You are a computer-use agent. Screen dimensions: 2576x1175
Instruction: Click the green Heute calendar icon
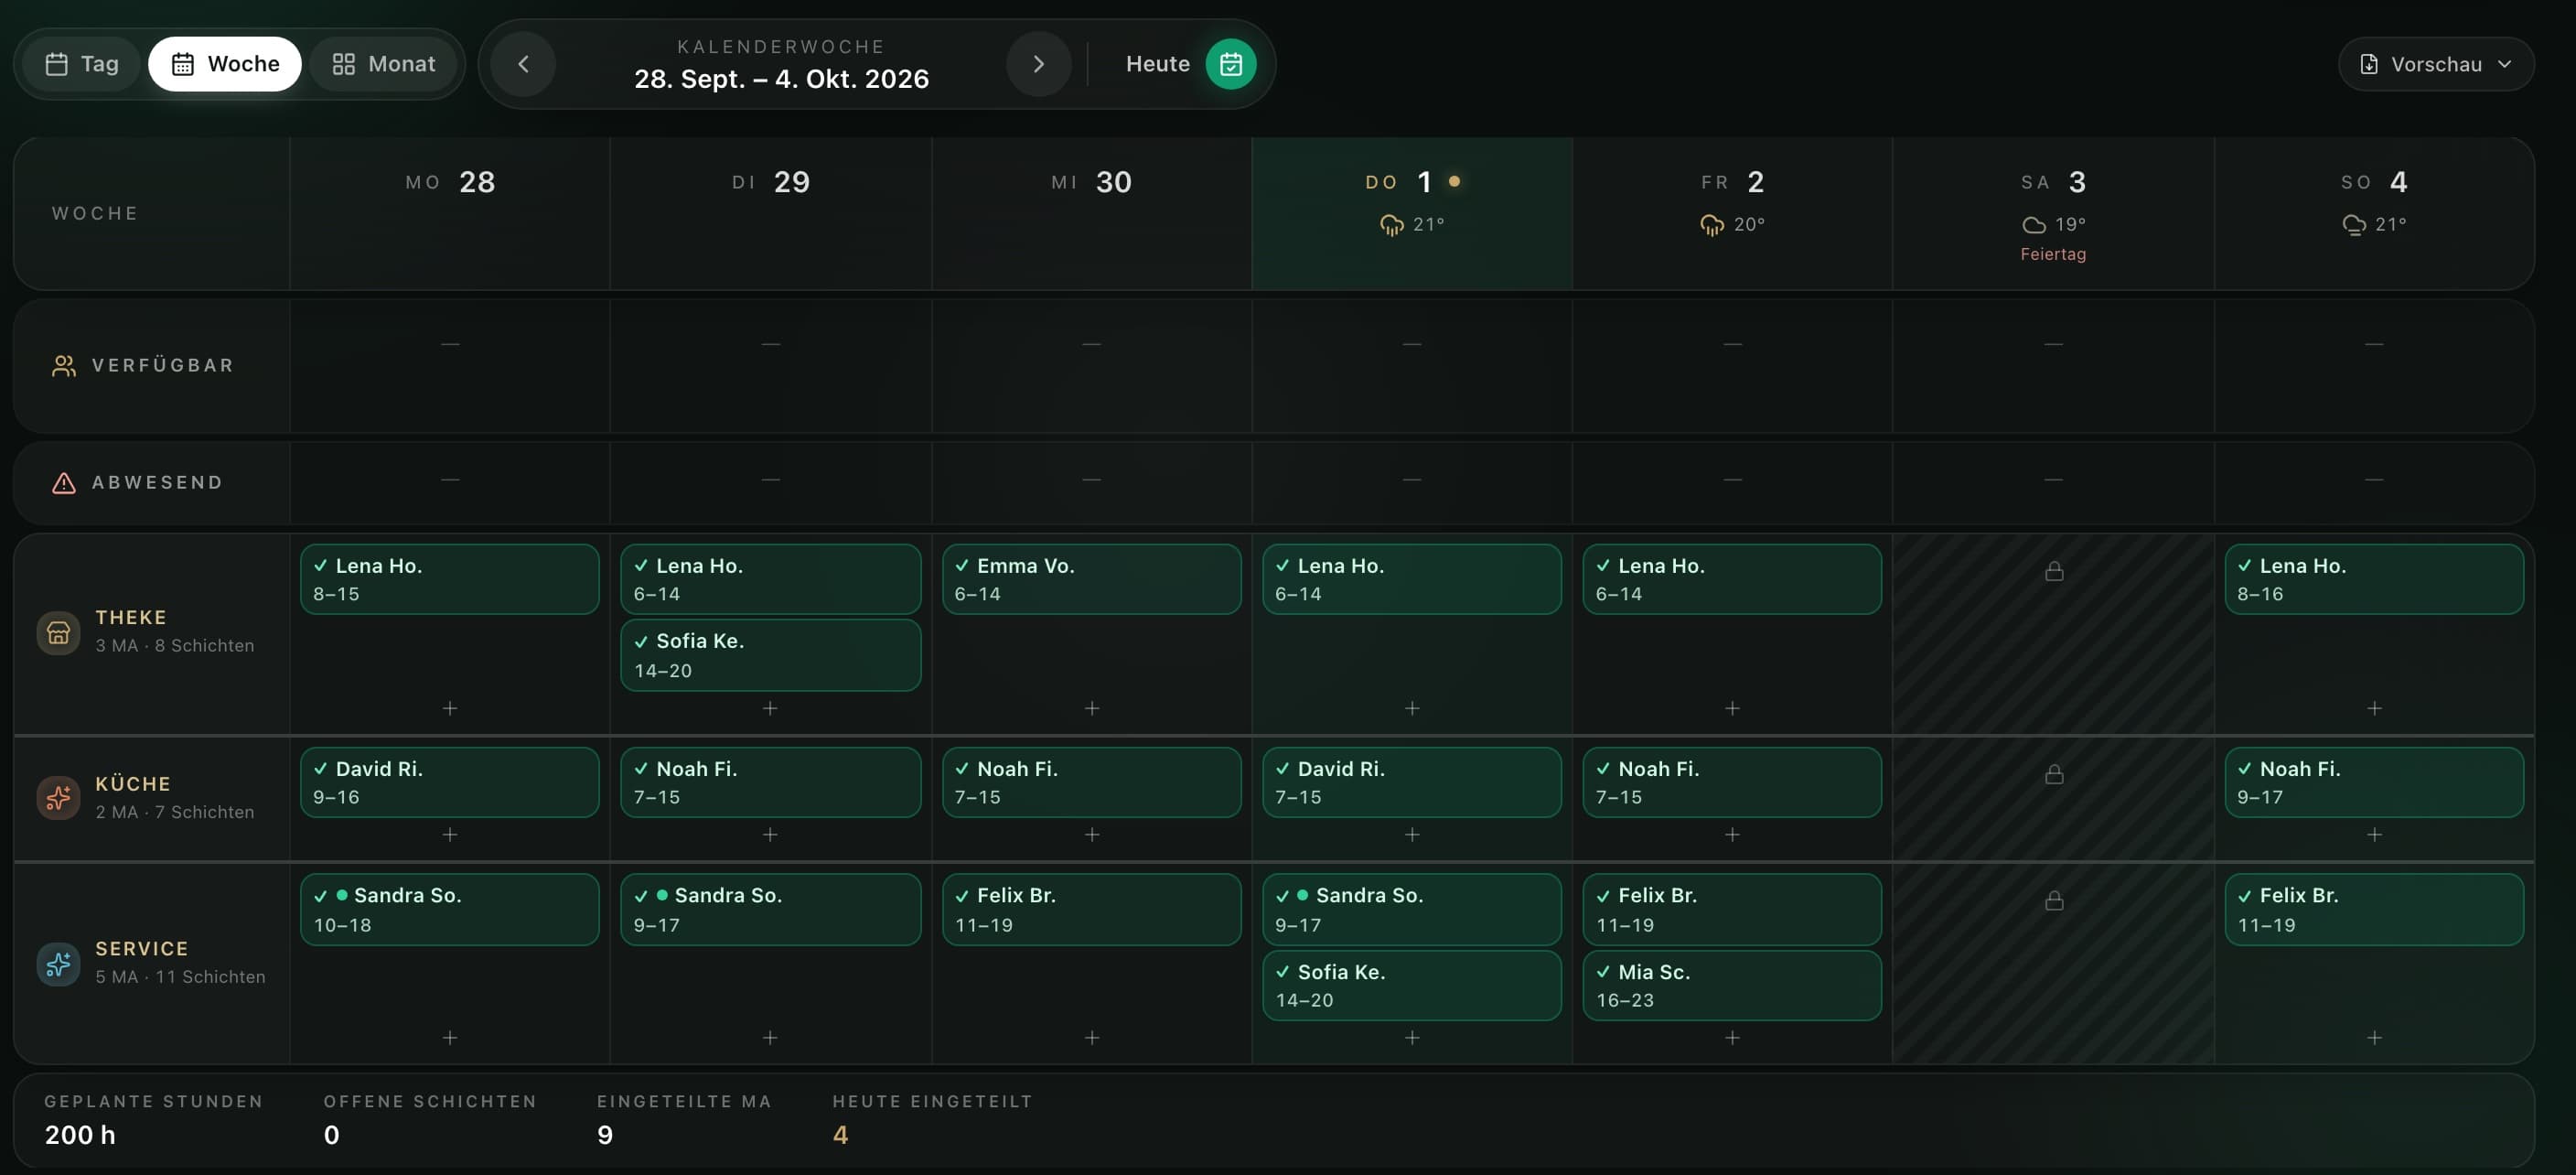pyautogui.click(x=1230, y=64)
